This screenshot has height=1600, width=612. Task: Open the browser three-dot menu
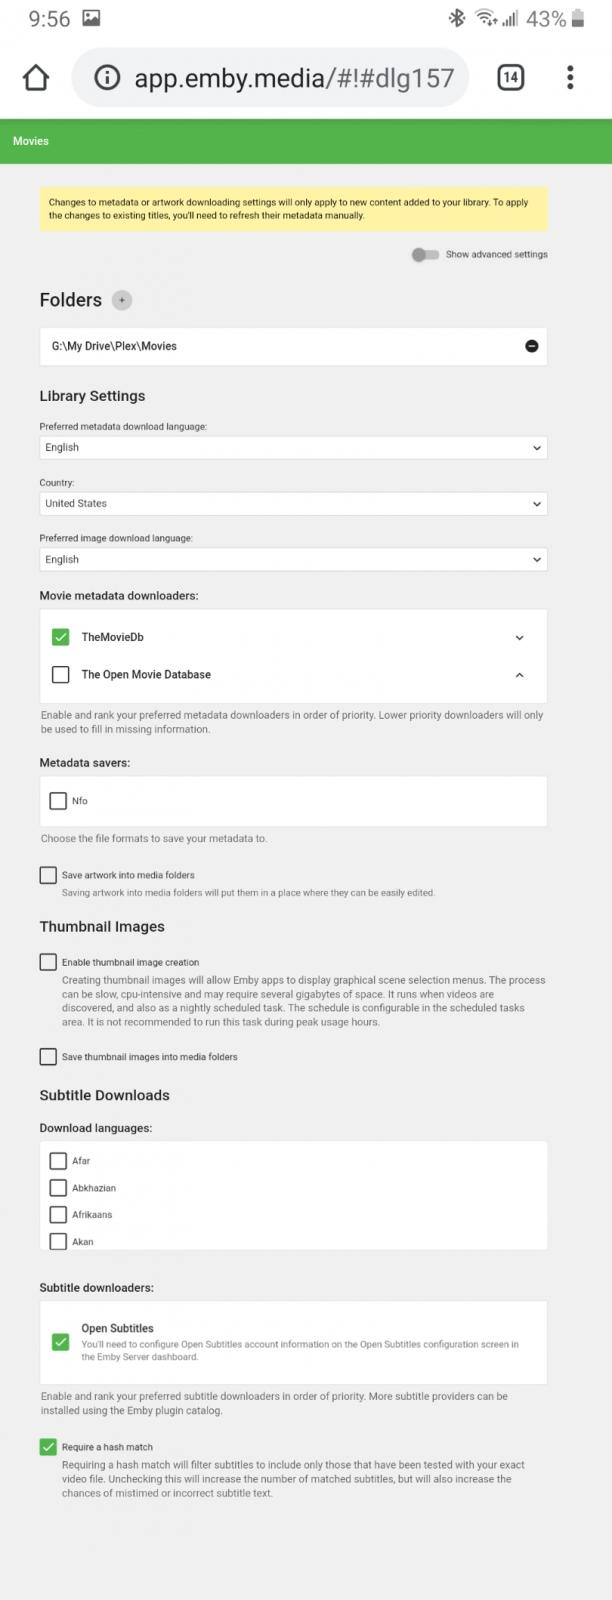point(570,78)
